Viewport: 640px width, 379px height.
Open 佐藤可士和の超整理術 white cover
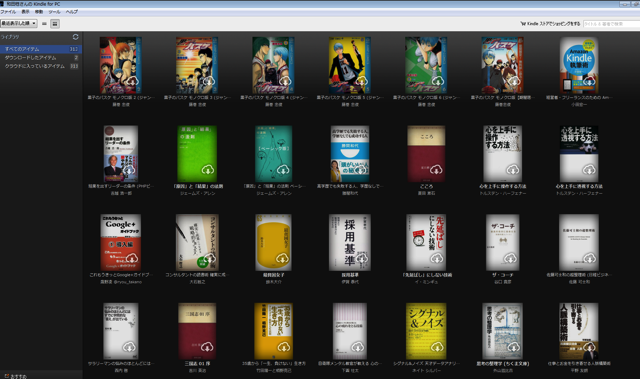tap(579, 242)
